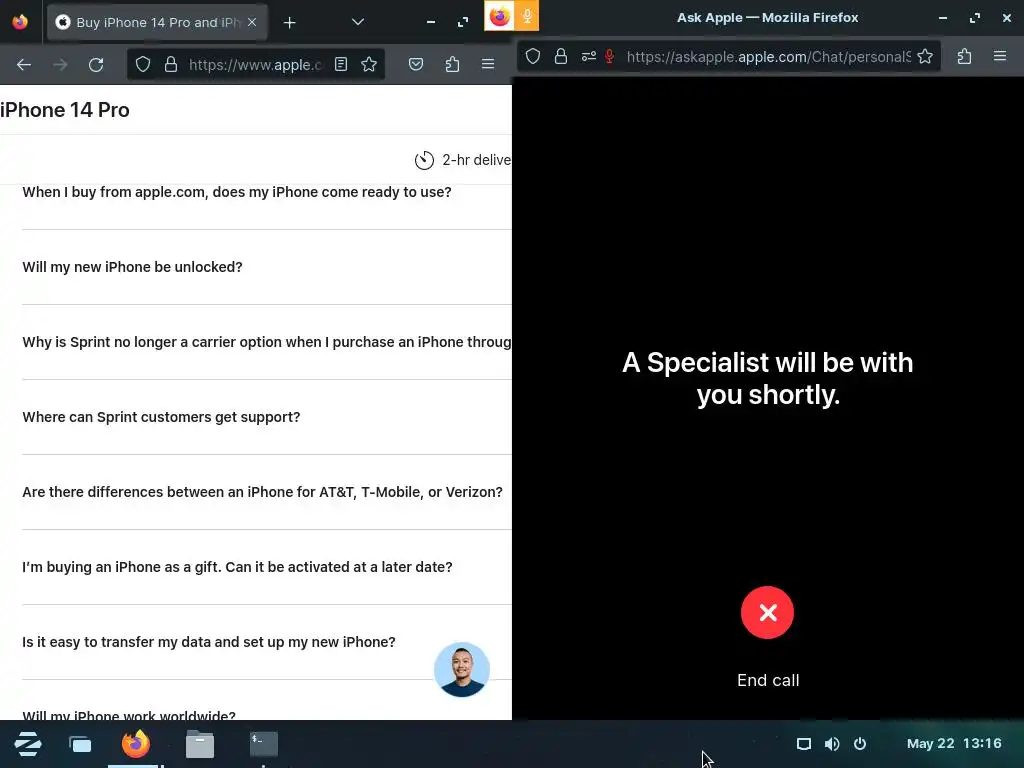Open the Zorin start menu
The image size is (1024, 768).
click(27, 744)
